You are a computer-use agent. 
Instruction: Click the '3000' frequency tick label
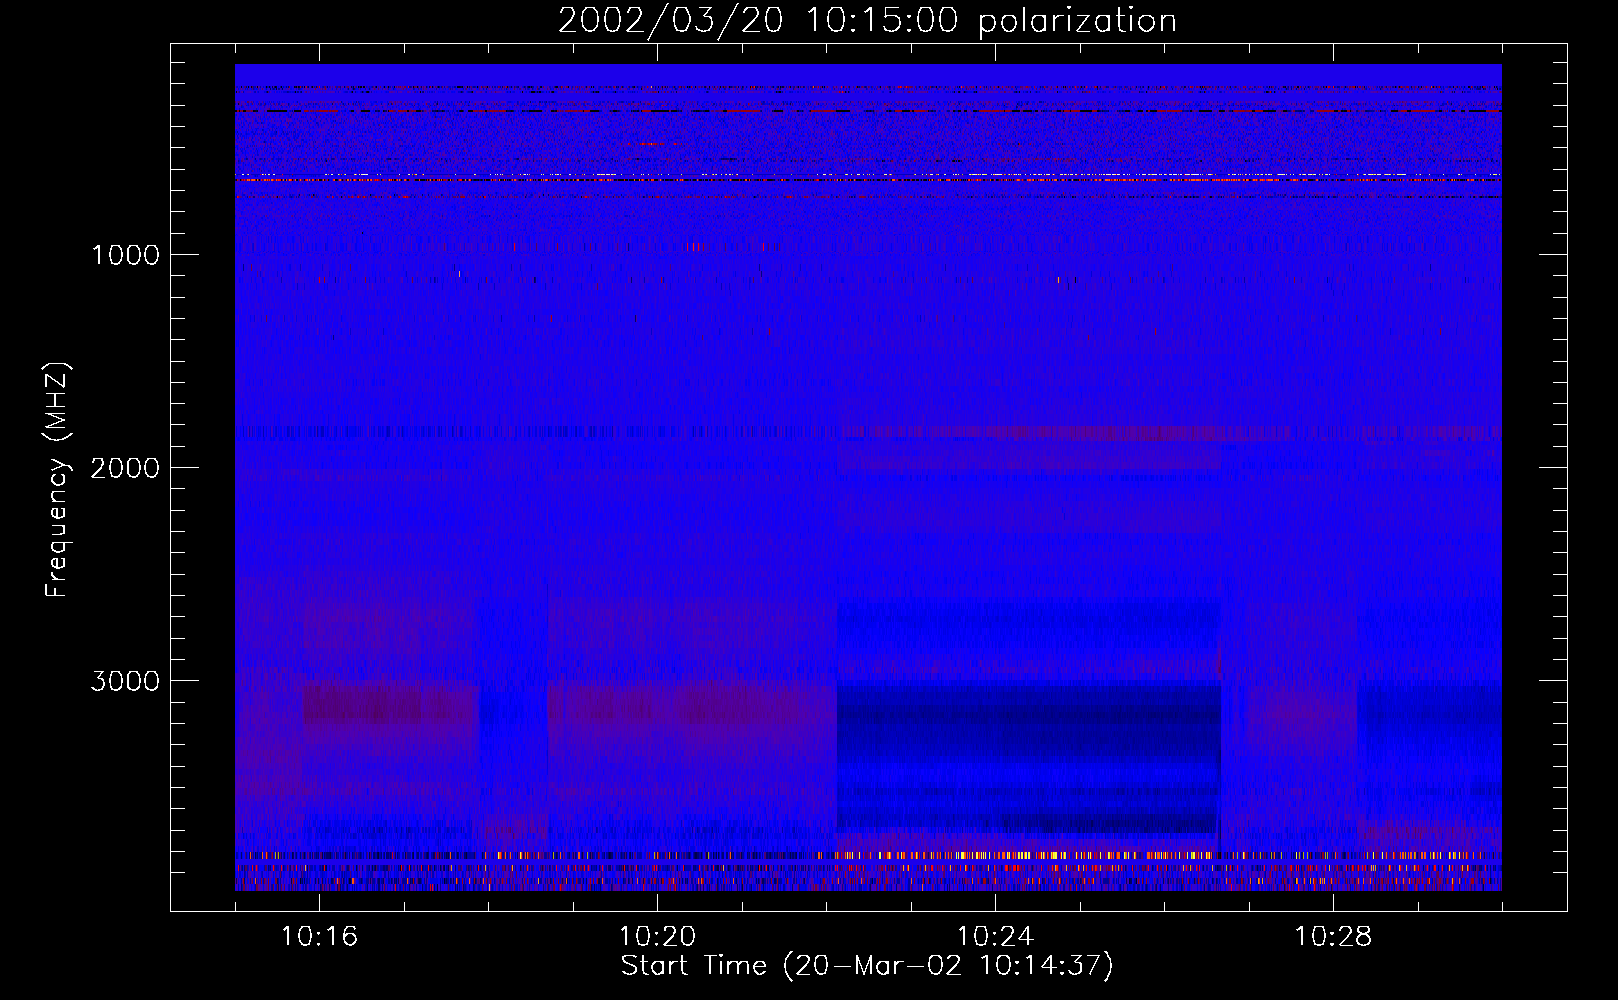point(125,681)
